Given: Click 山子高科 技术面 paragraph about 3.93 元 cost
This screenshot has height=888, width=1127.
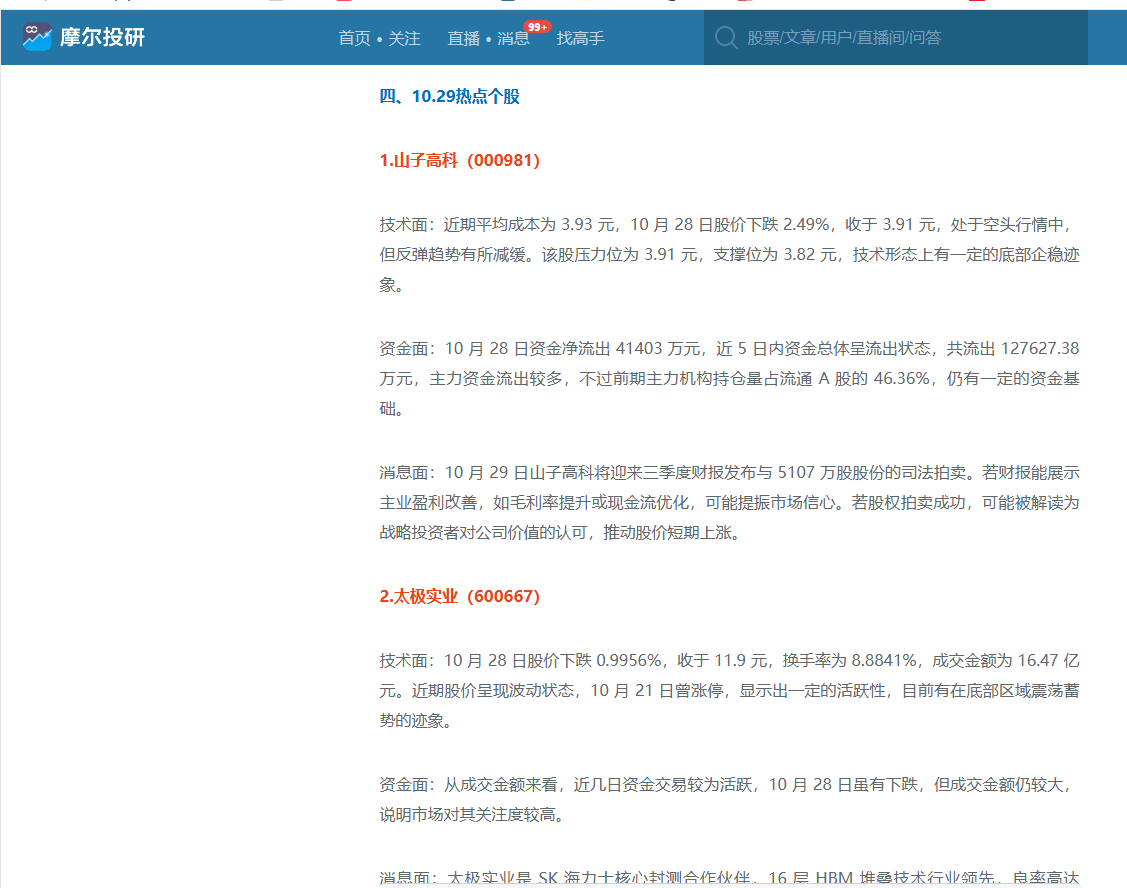Looking at the screenshot, I should tap(729, 254).
